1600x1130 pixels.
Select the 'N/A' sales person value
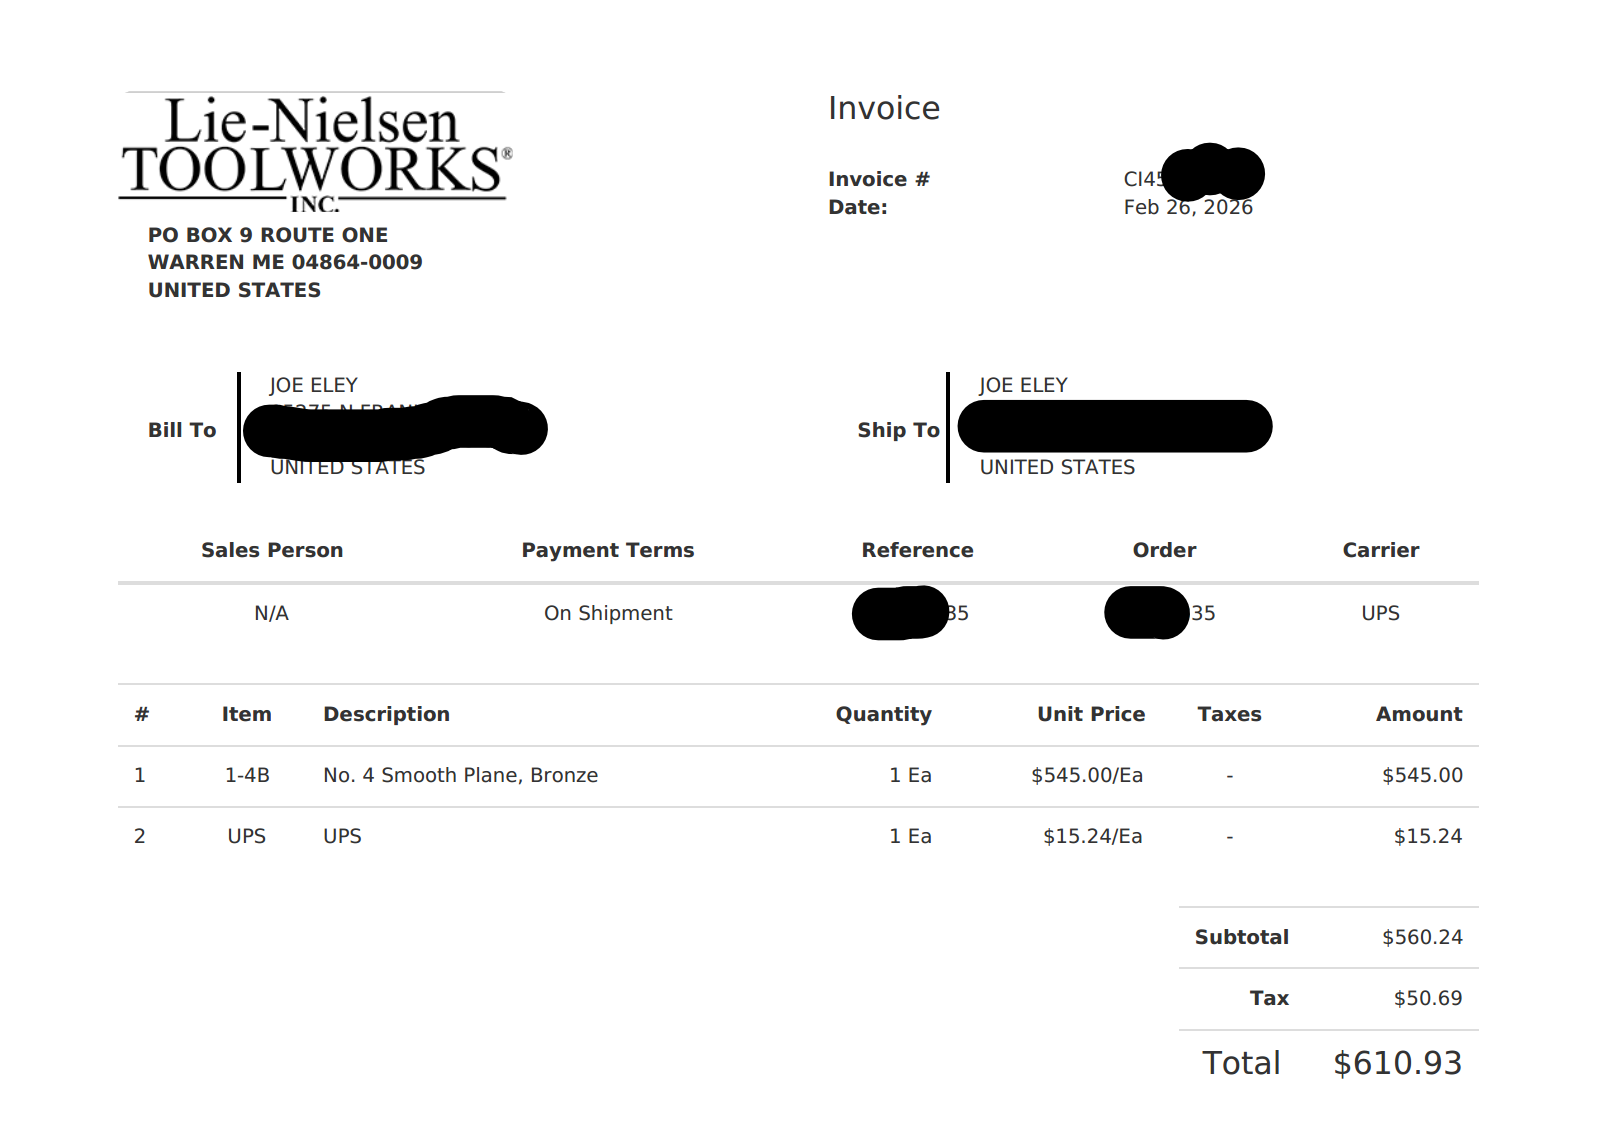click(x=271, y=613)
